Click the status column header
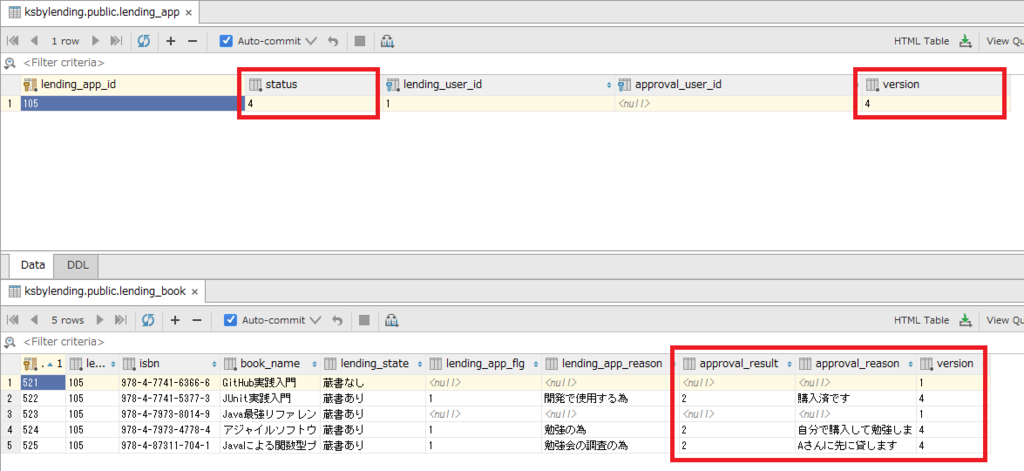The width and height of the screenshot is (1024, 471). coord(312,84)
